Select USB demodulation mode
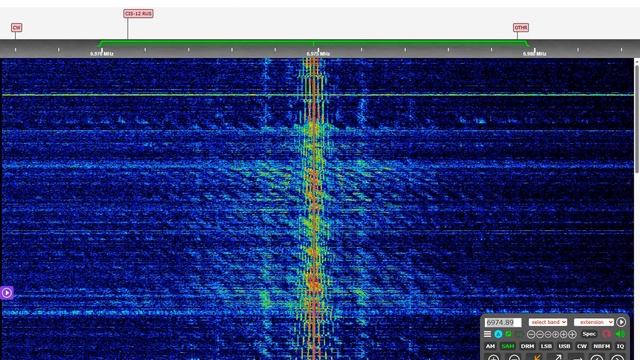The height and width of the screenshot is (360, 640). click(x=564, y=346)
